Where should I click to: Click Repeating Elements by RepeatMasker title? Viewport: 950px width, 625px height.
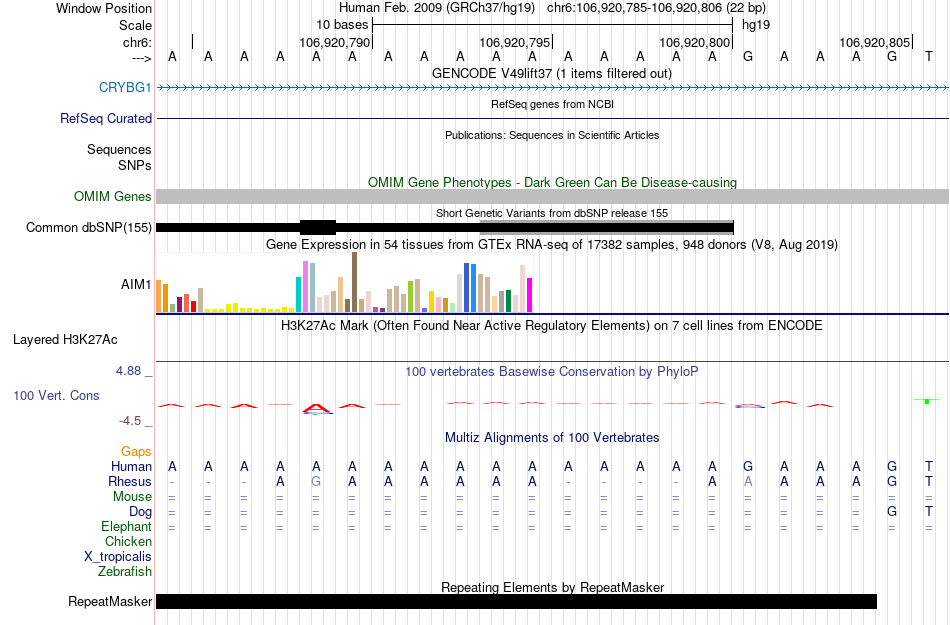tap(552, 587)
